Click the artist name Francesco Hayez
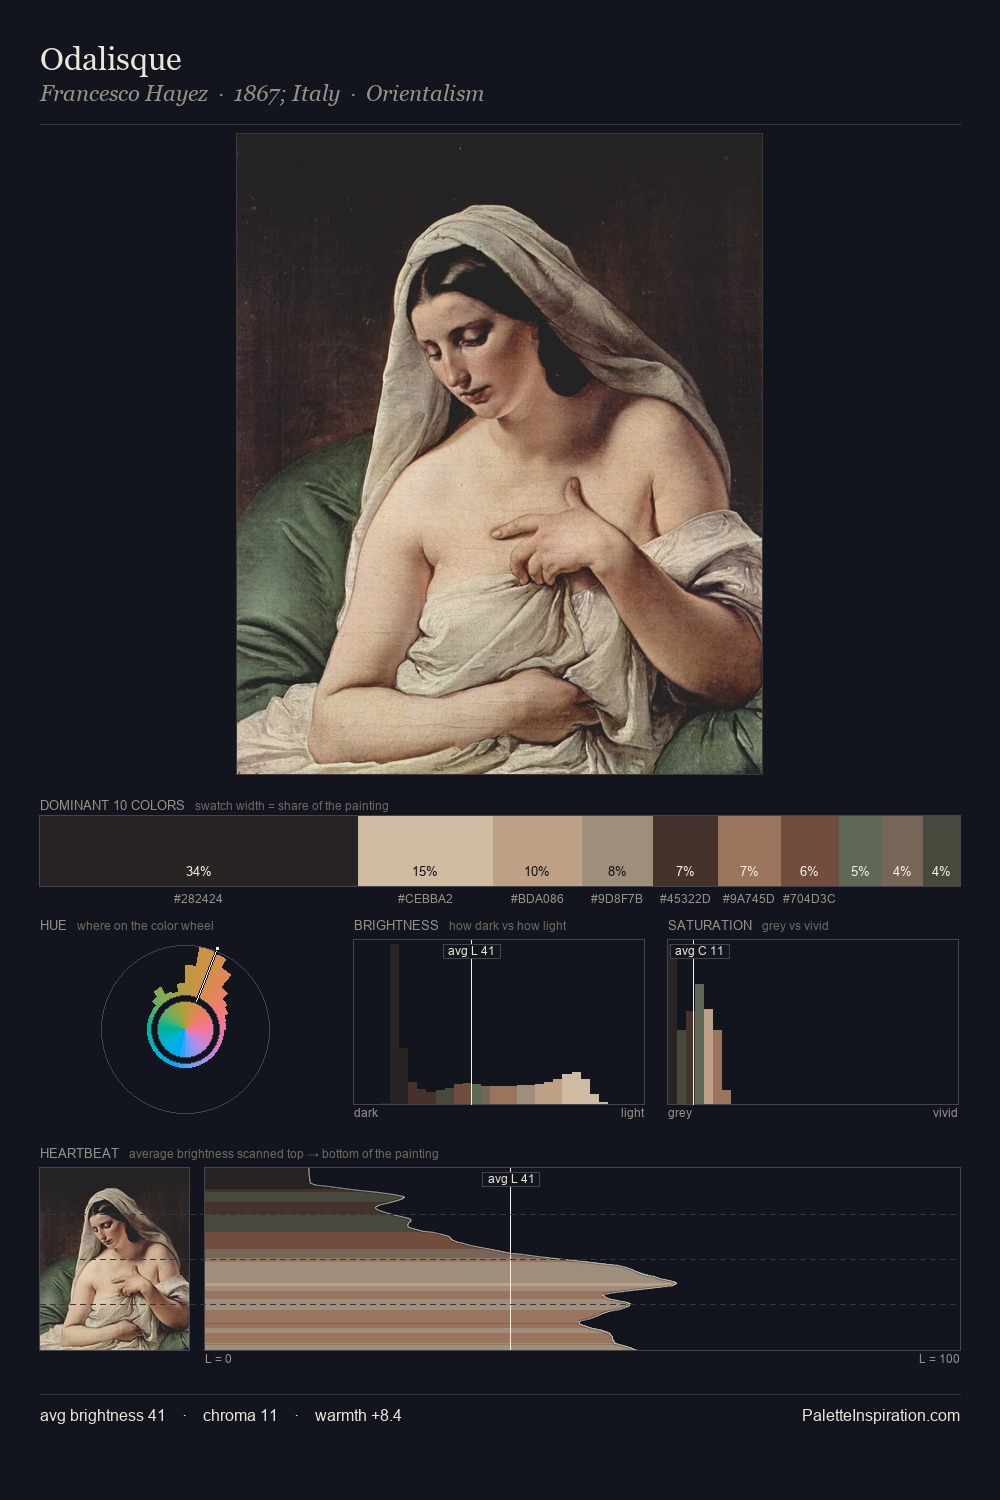The image size is (1000, 1500). pyautogui.click(x=124, y=94)
